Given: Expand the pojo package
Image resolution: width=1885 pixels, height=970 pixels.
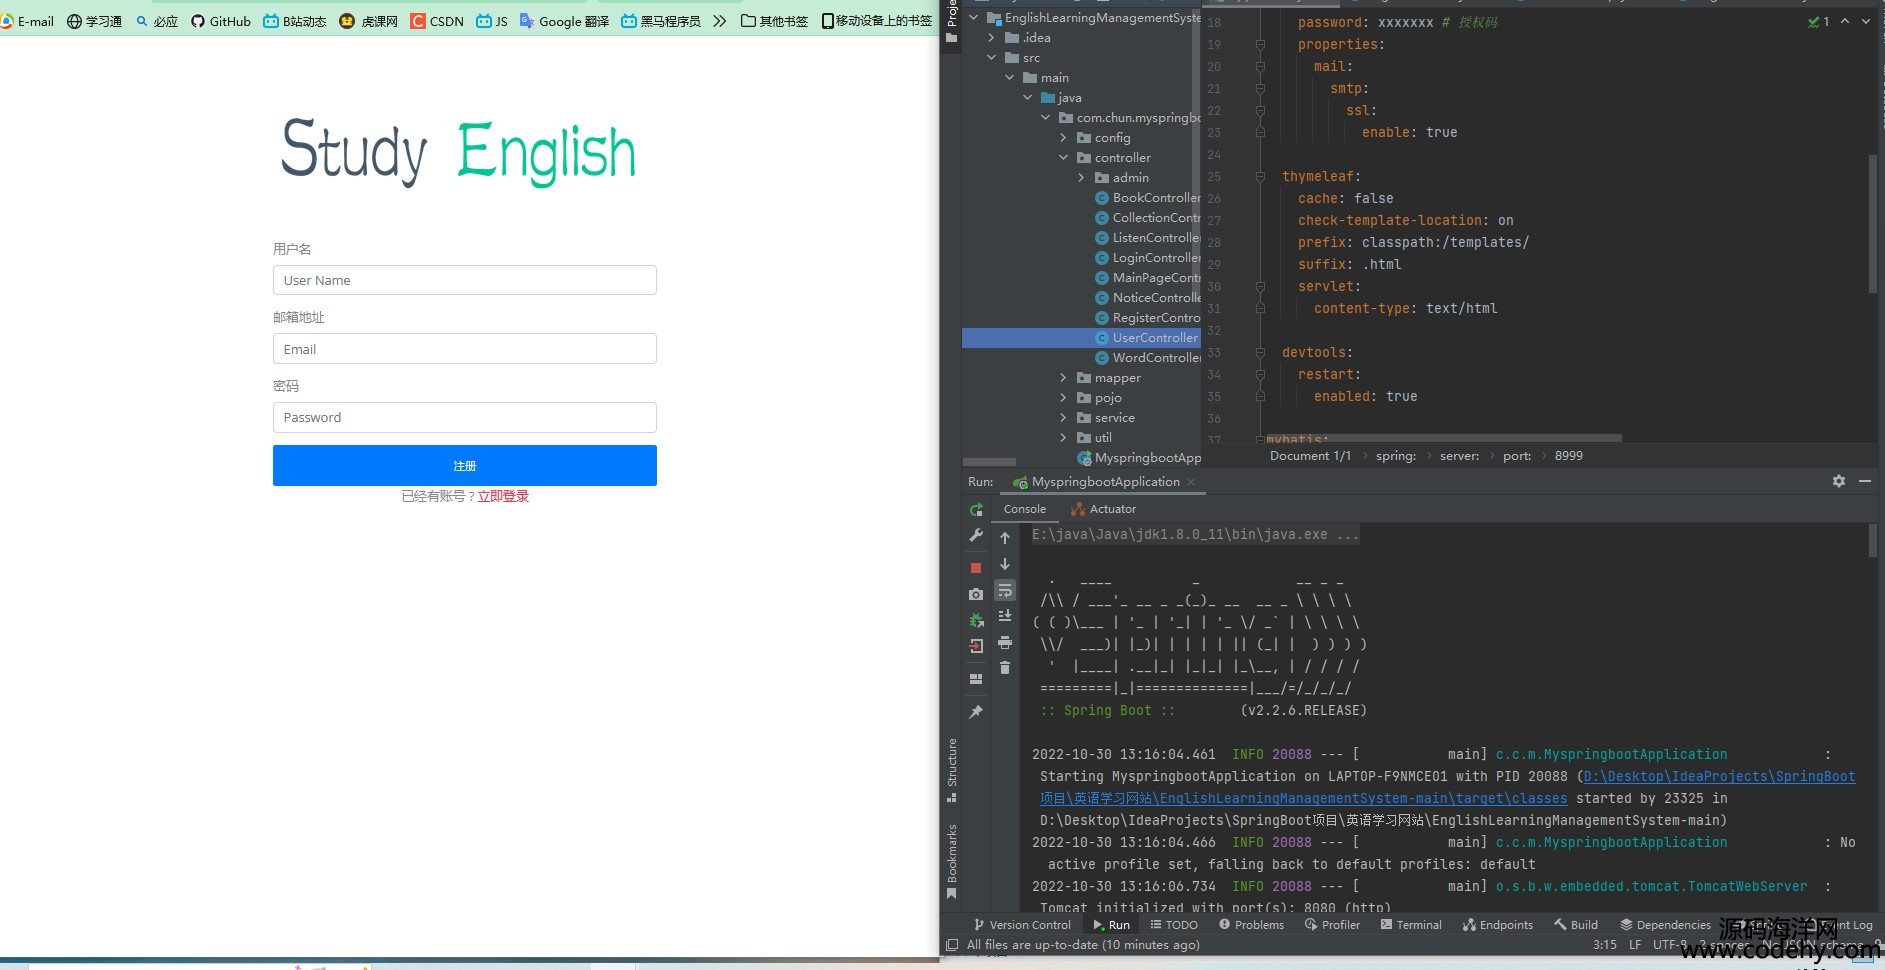Looking at the screenshot, I should (1063, 398).
